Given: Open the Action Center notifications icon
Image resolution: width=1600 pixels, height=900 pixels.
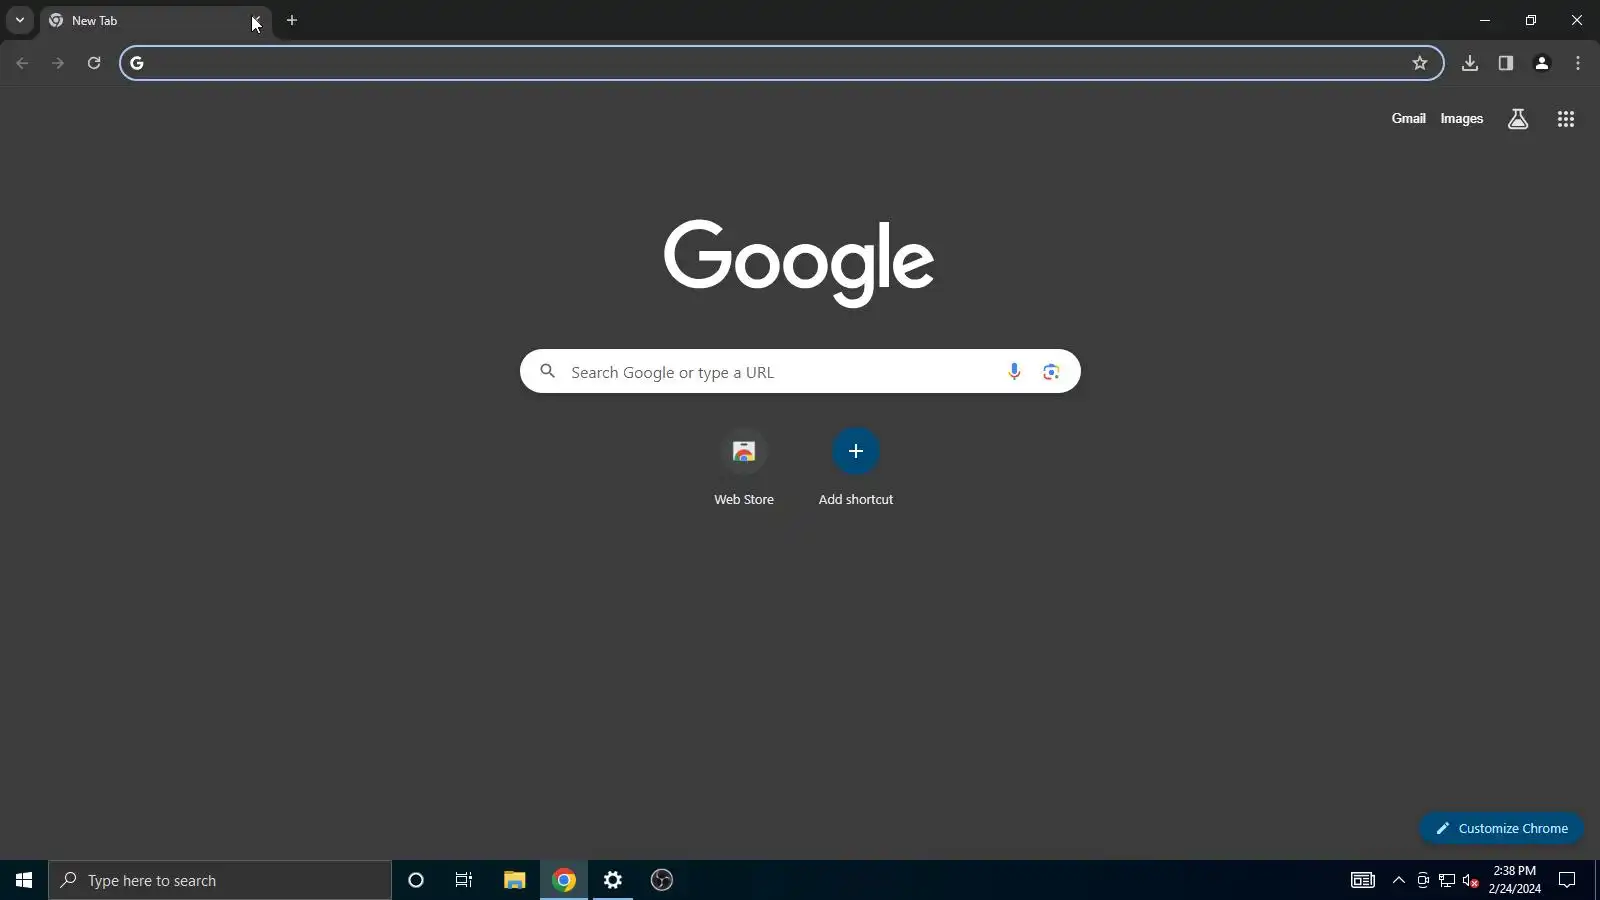Looking at the screenshot, I should tap(1567, 880).
